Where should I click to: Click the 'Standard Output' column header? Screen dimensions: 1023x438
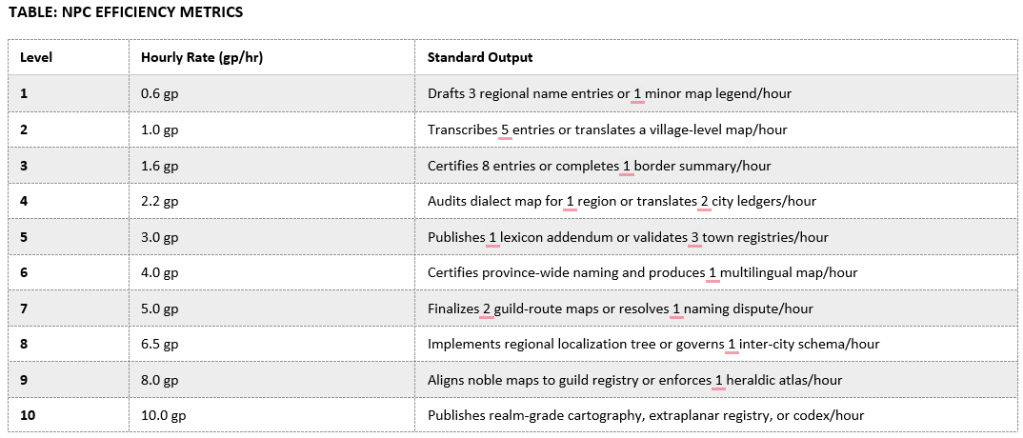[479, 57]
